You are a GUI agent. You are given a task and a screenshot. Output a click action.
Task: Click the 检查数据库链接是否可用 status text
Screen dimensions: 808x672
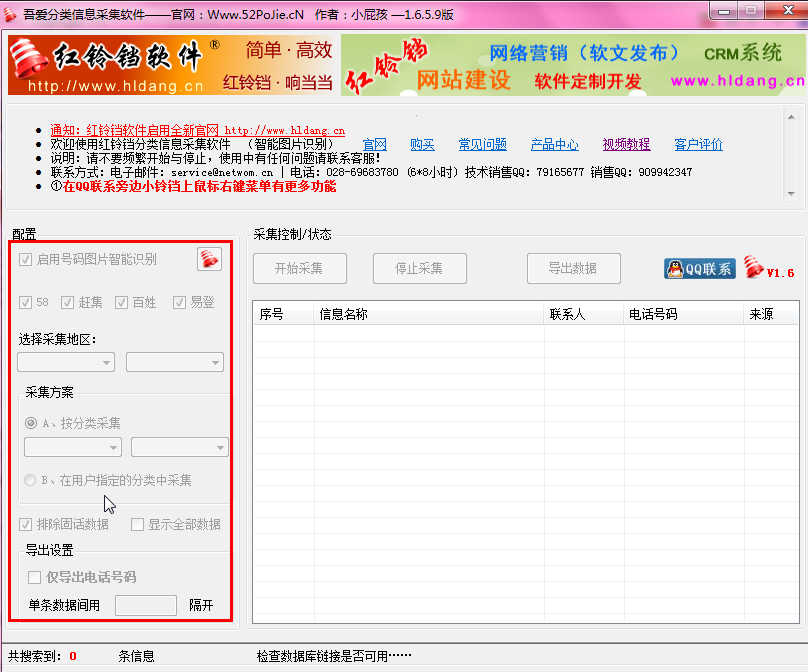pyautogui.click(x=334, y=656)
